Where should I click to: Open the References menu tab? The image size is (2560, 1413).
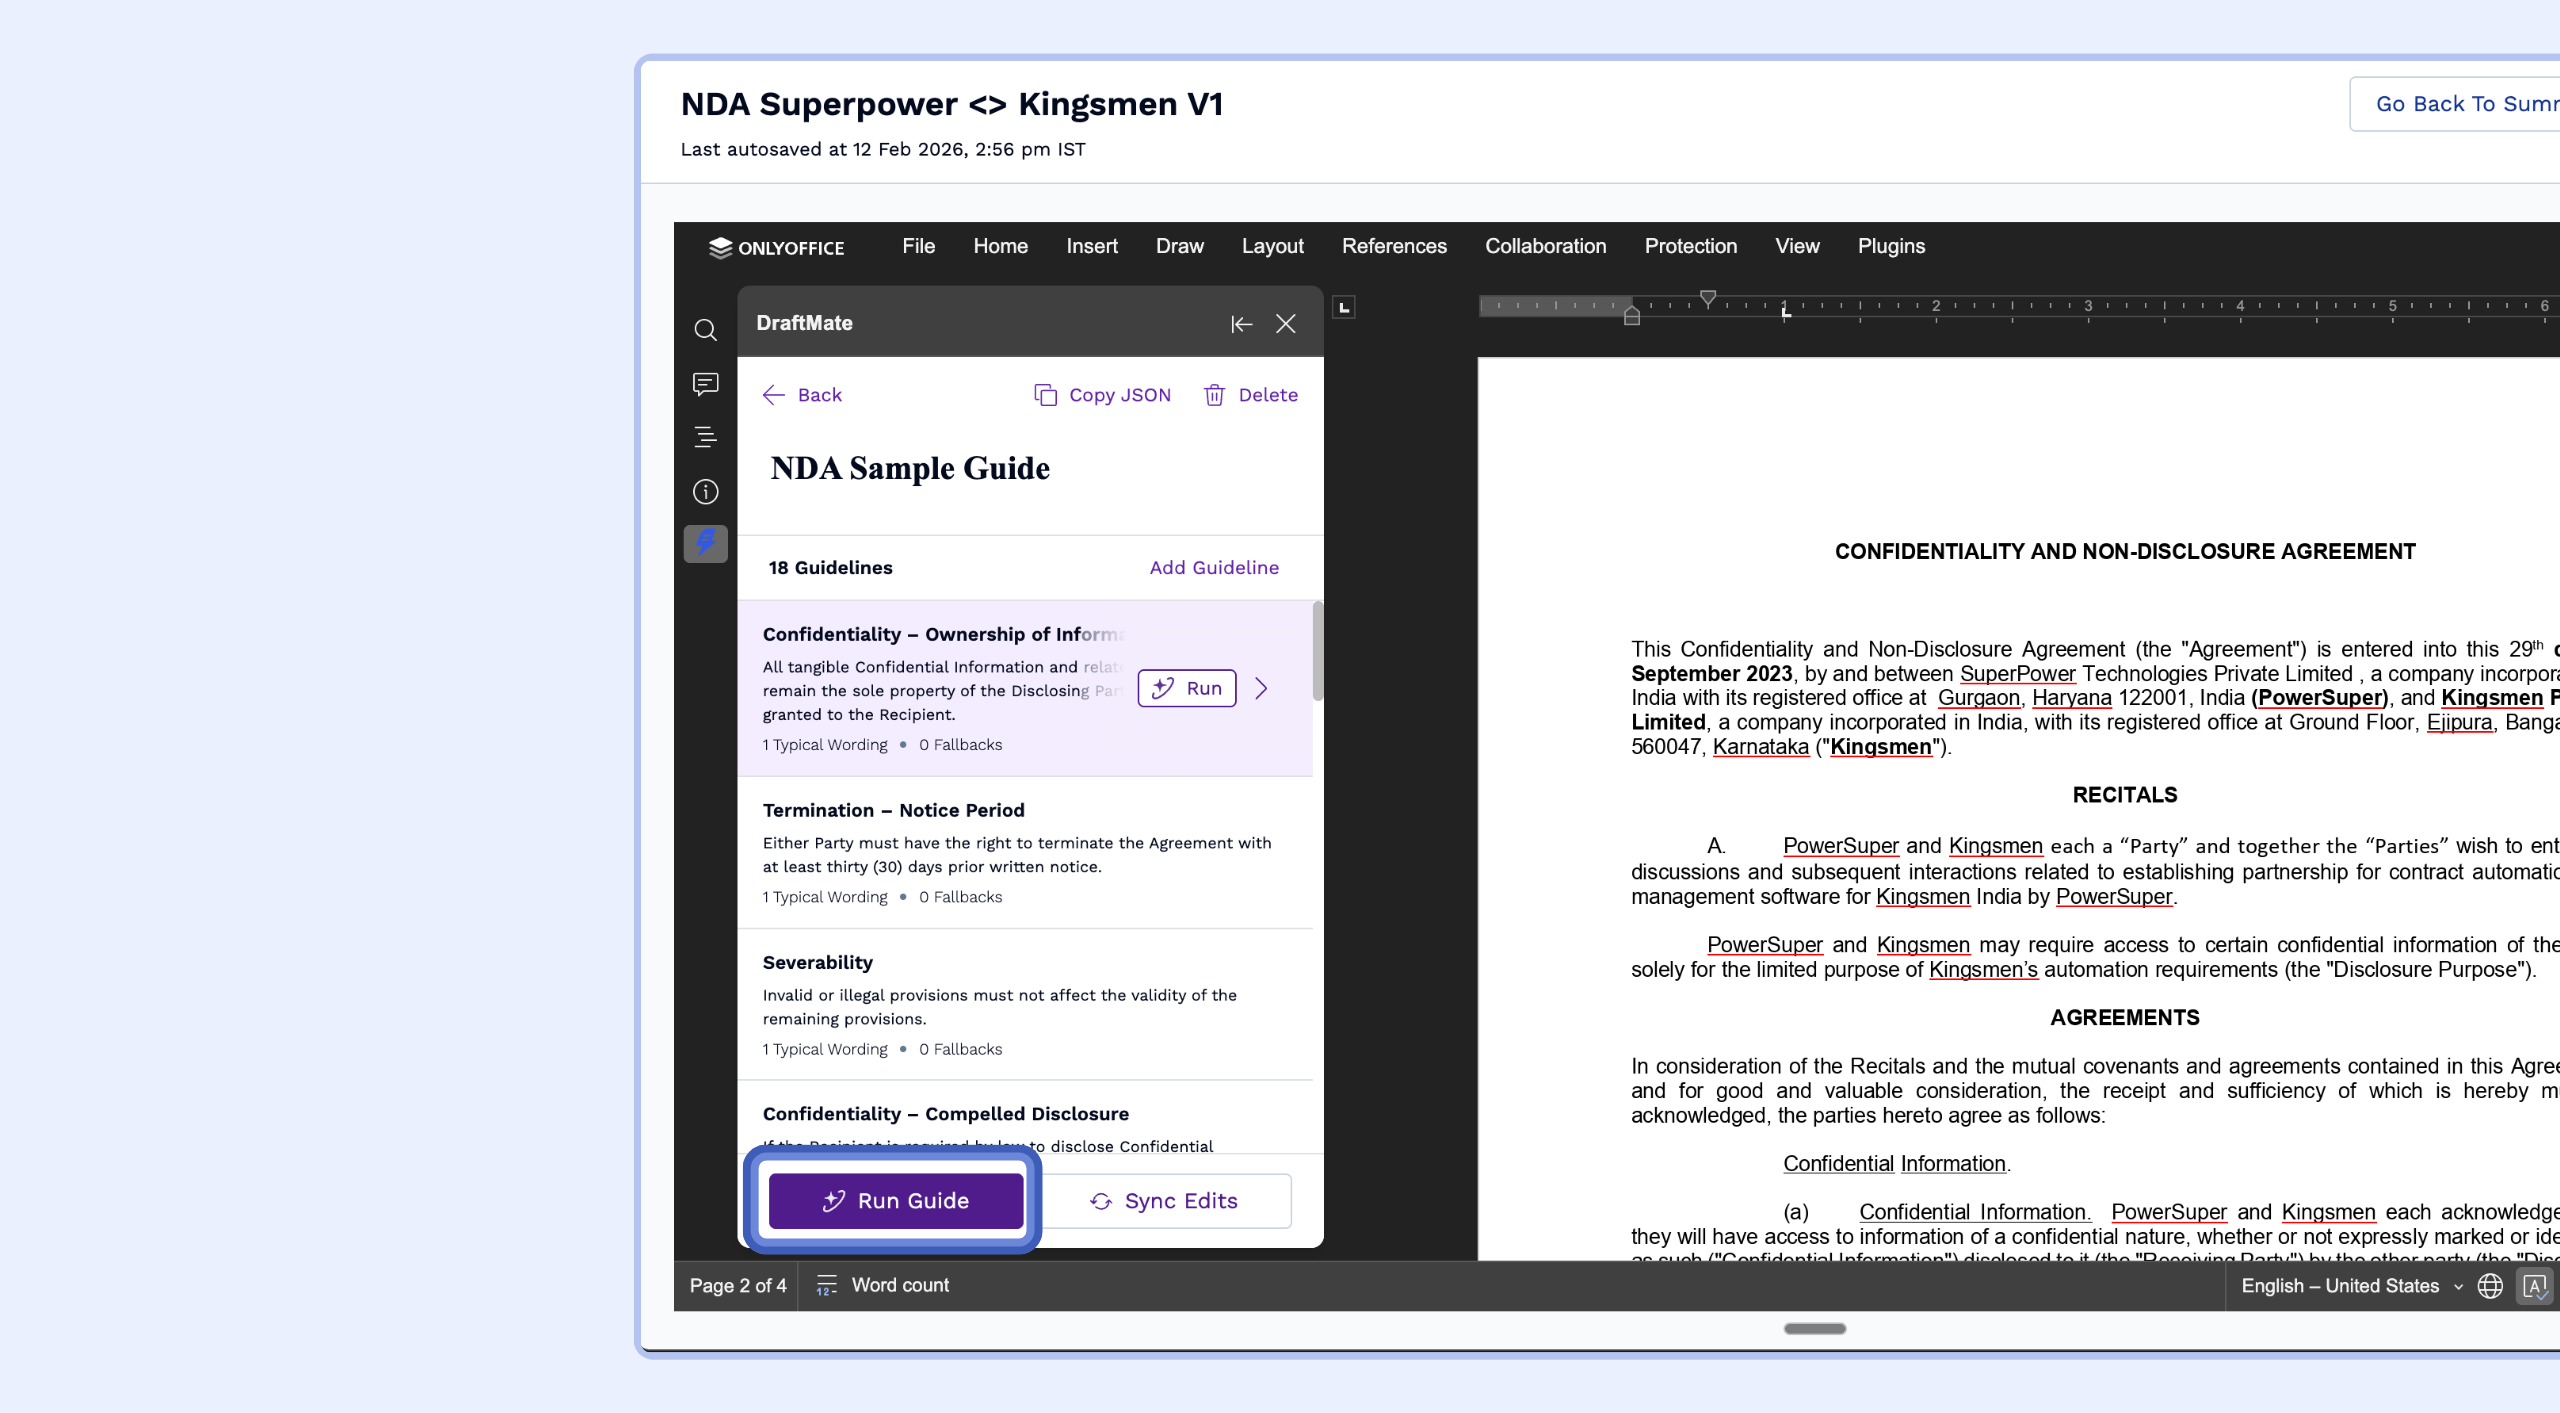[1394, 246]
